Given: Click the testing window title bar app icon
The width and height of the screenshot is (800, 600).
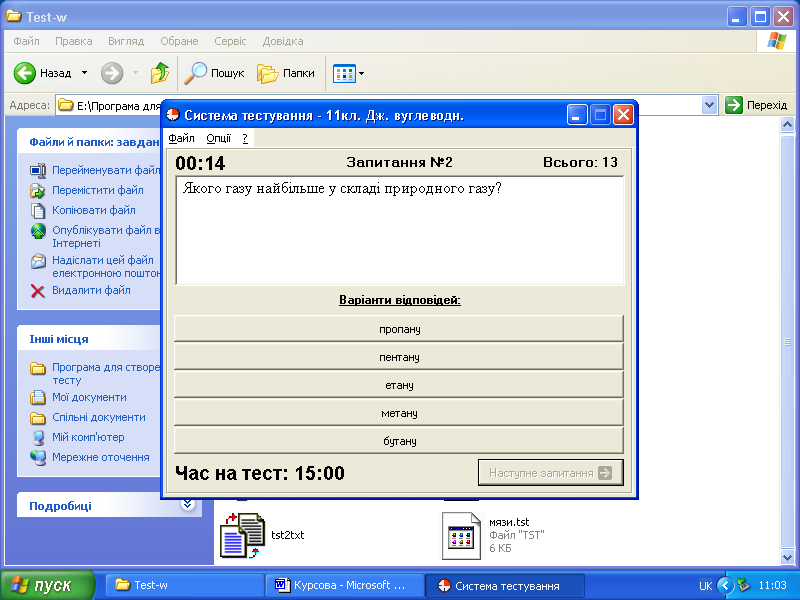Looking at the screenshot, I should [173, 115].
